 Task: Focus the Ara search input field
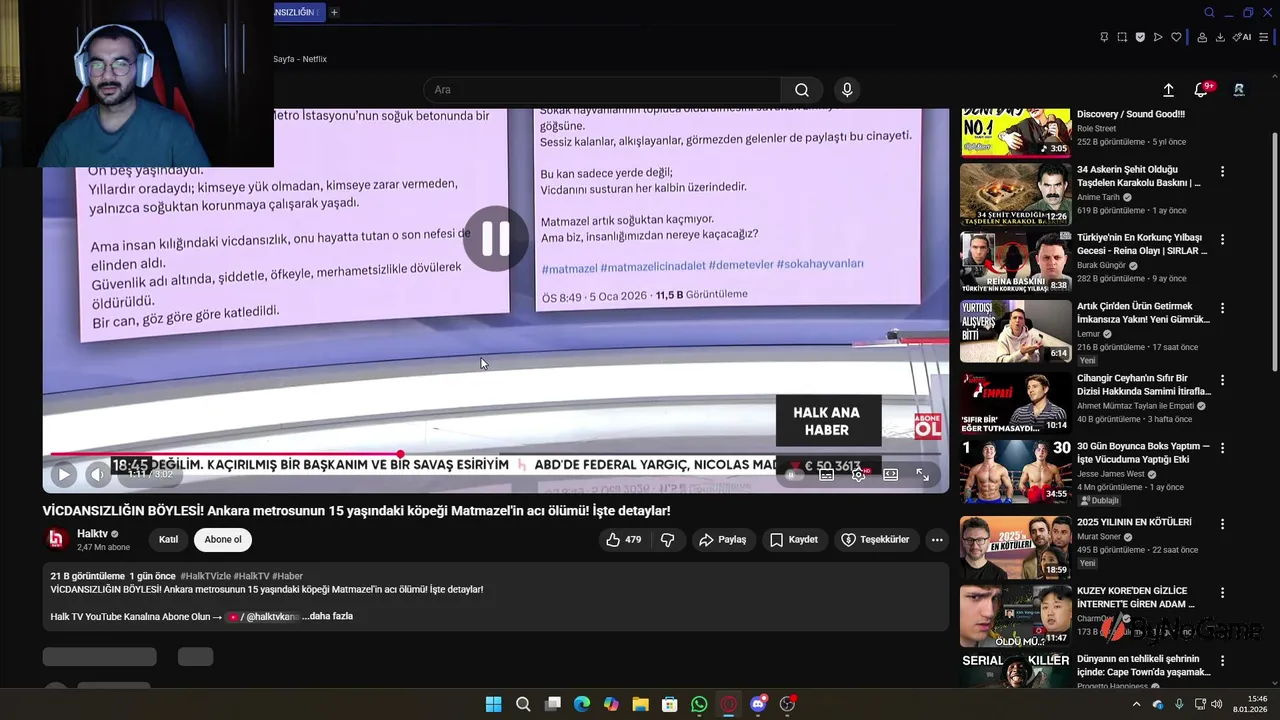[602, 90]
